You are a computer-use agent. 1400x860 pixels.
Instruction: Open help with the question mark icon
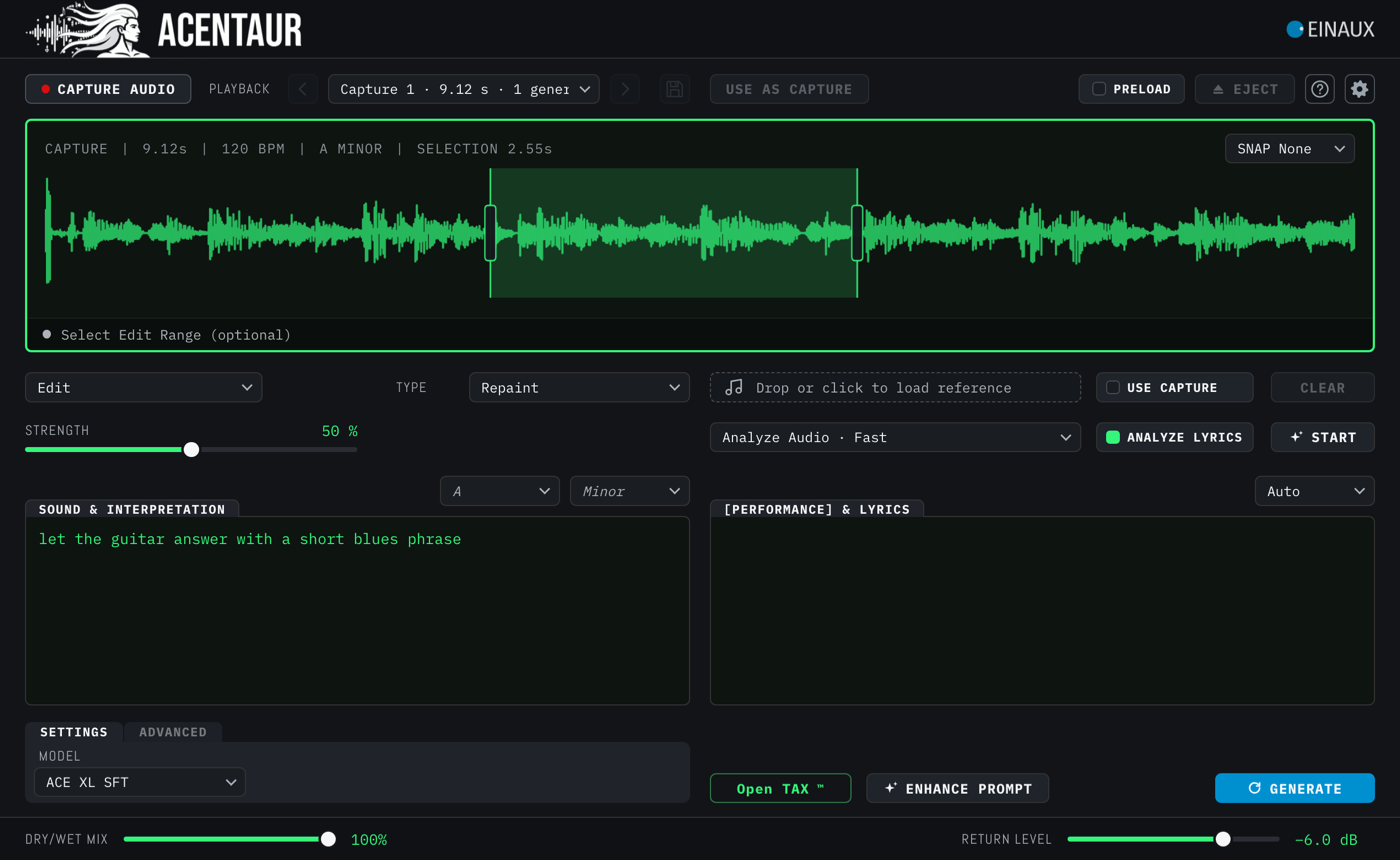pyautogui.click(x=1320, y=89)
